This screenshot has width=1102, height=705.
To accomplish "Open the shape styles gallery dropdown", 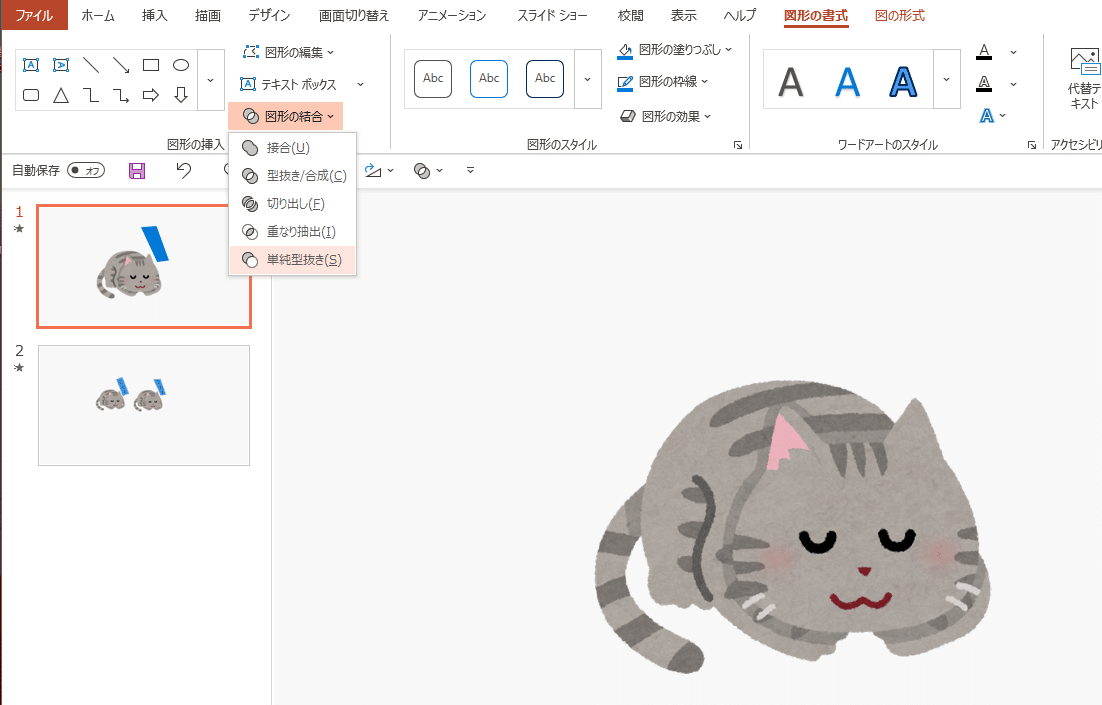I will [x=587, y=79].
